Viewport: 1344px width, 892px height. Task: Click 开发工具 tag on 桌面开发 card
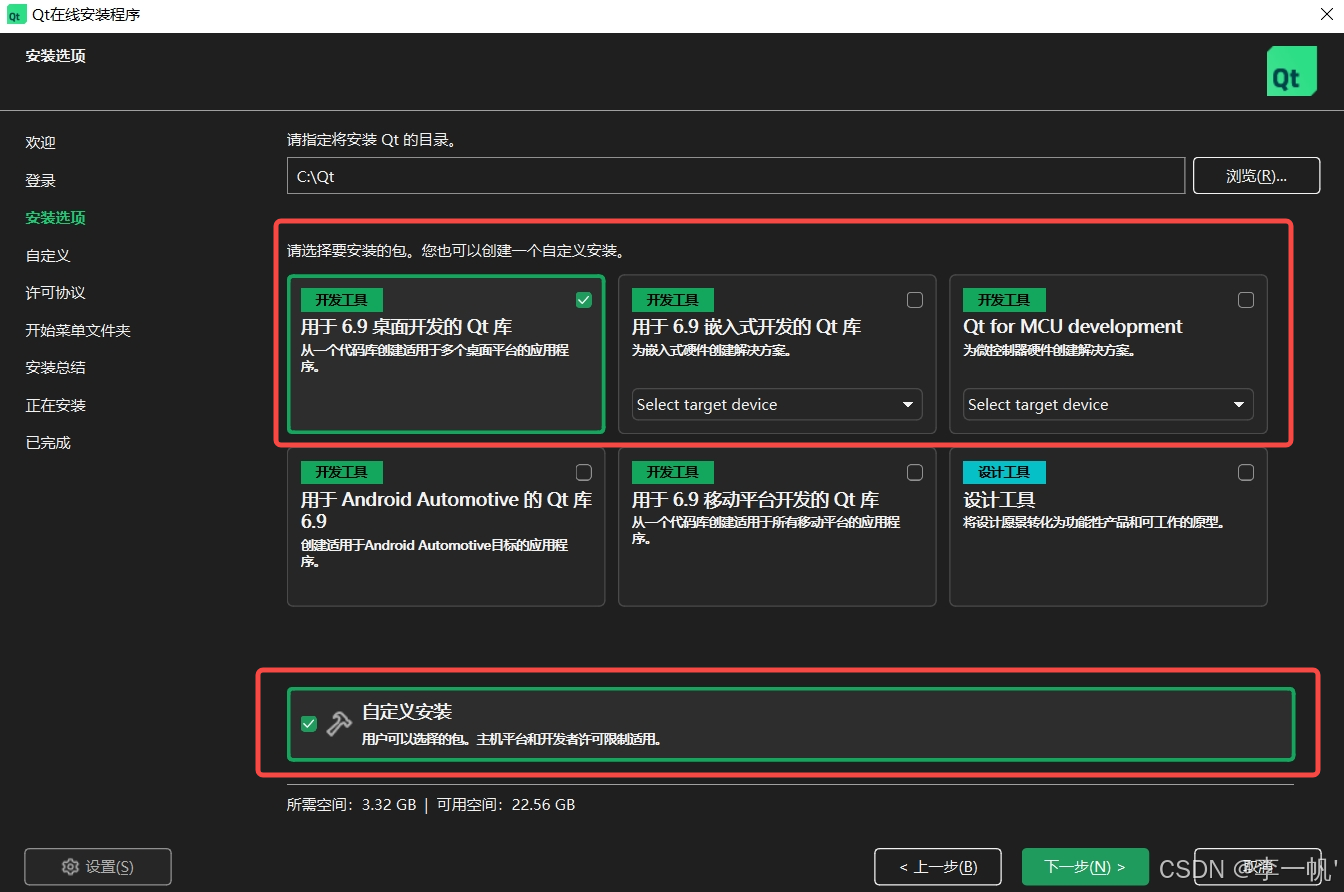coord(342,300)
